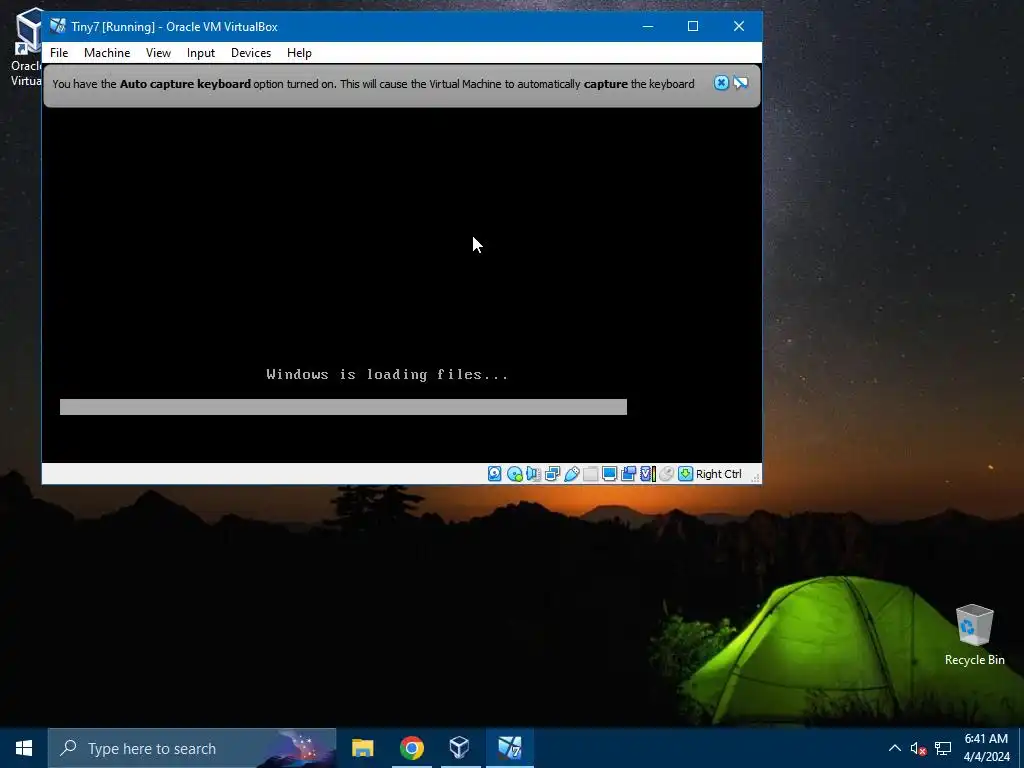This screenshot has width=1024, height=768.
Task: Close the Tiny7 VirtualBox window
Action: (739, 26)
